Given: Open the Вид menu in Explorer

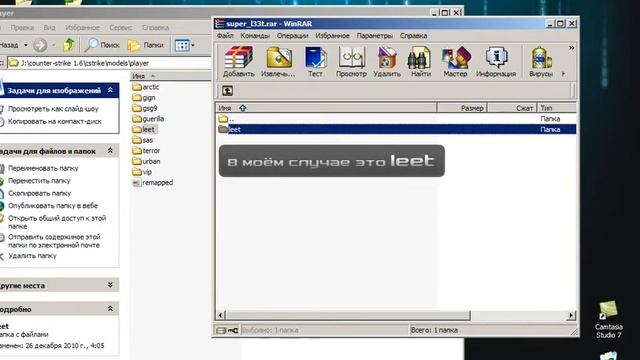Looking at the screenshot, I should (x=49, y=27).
